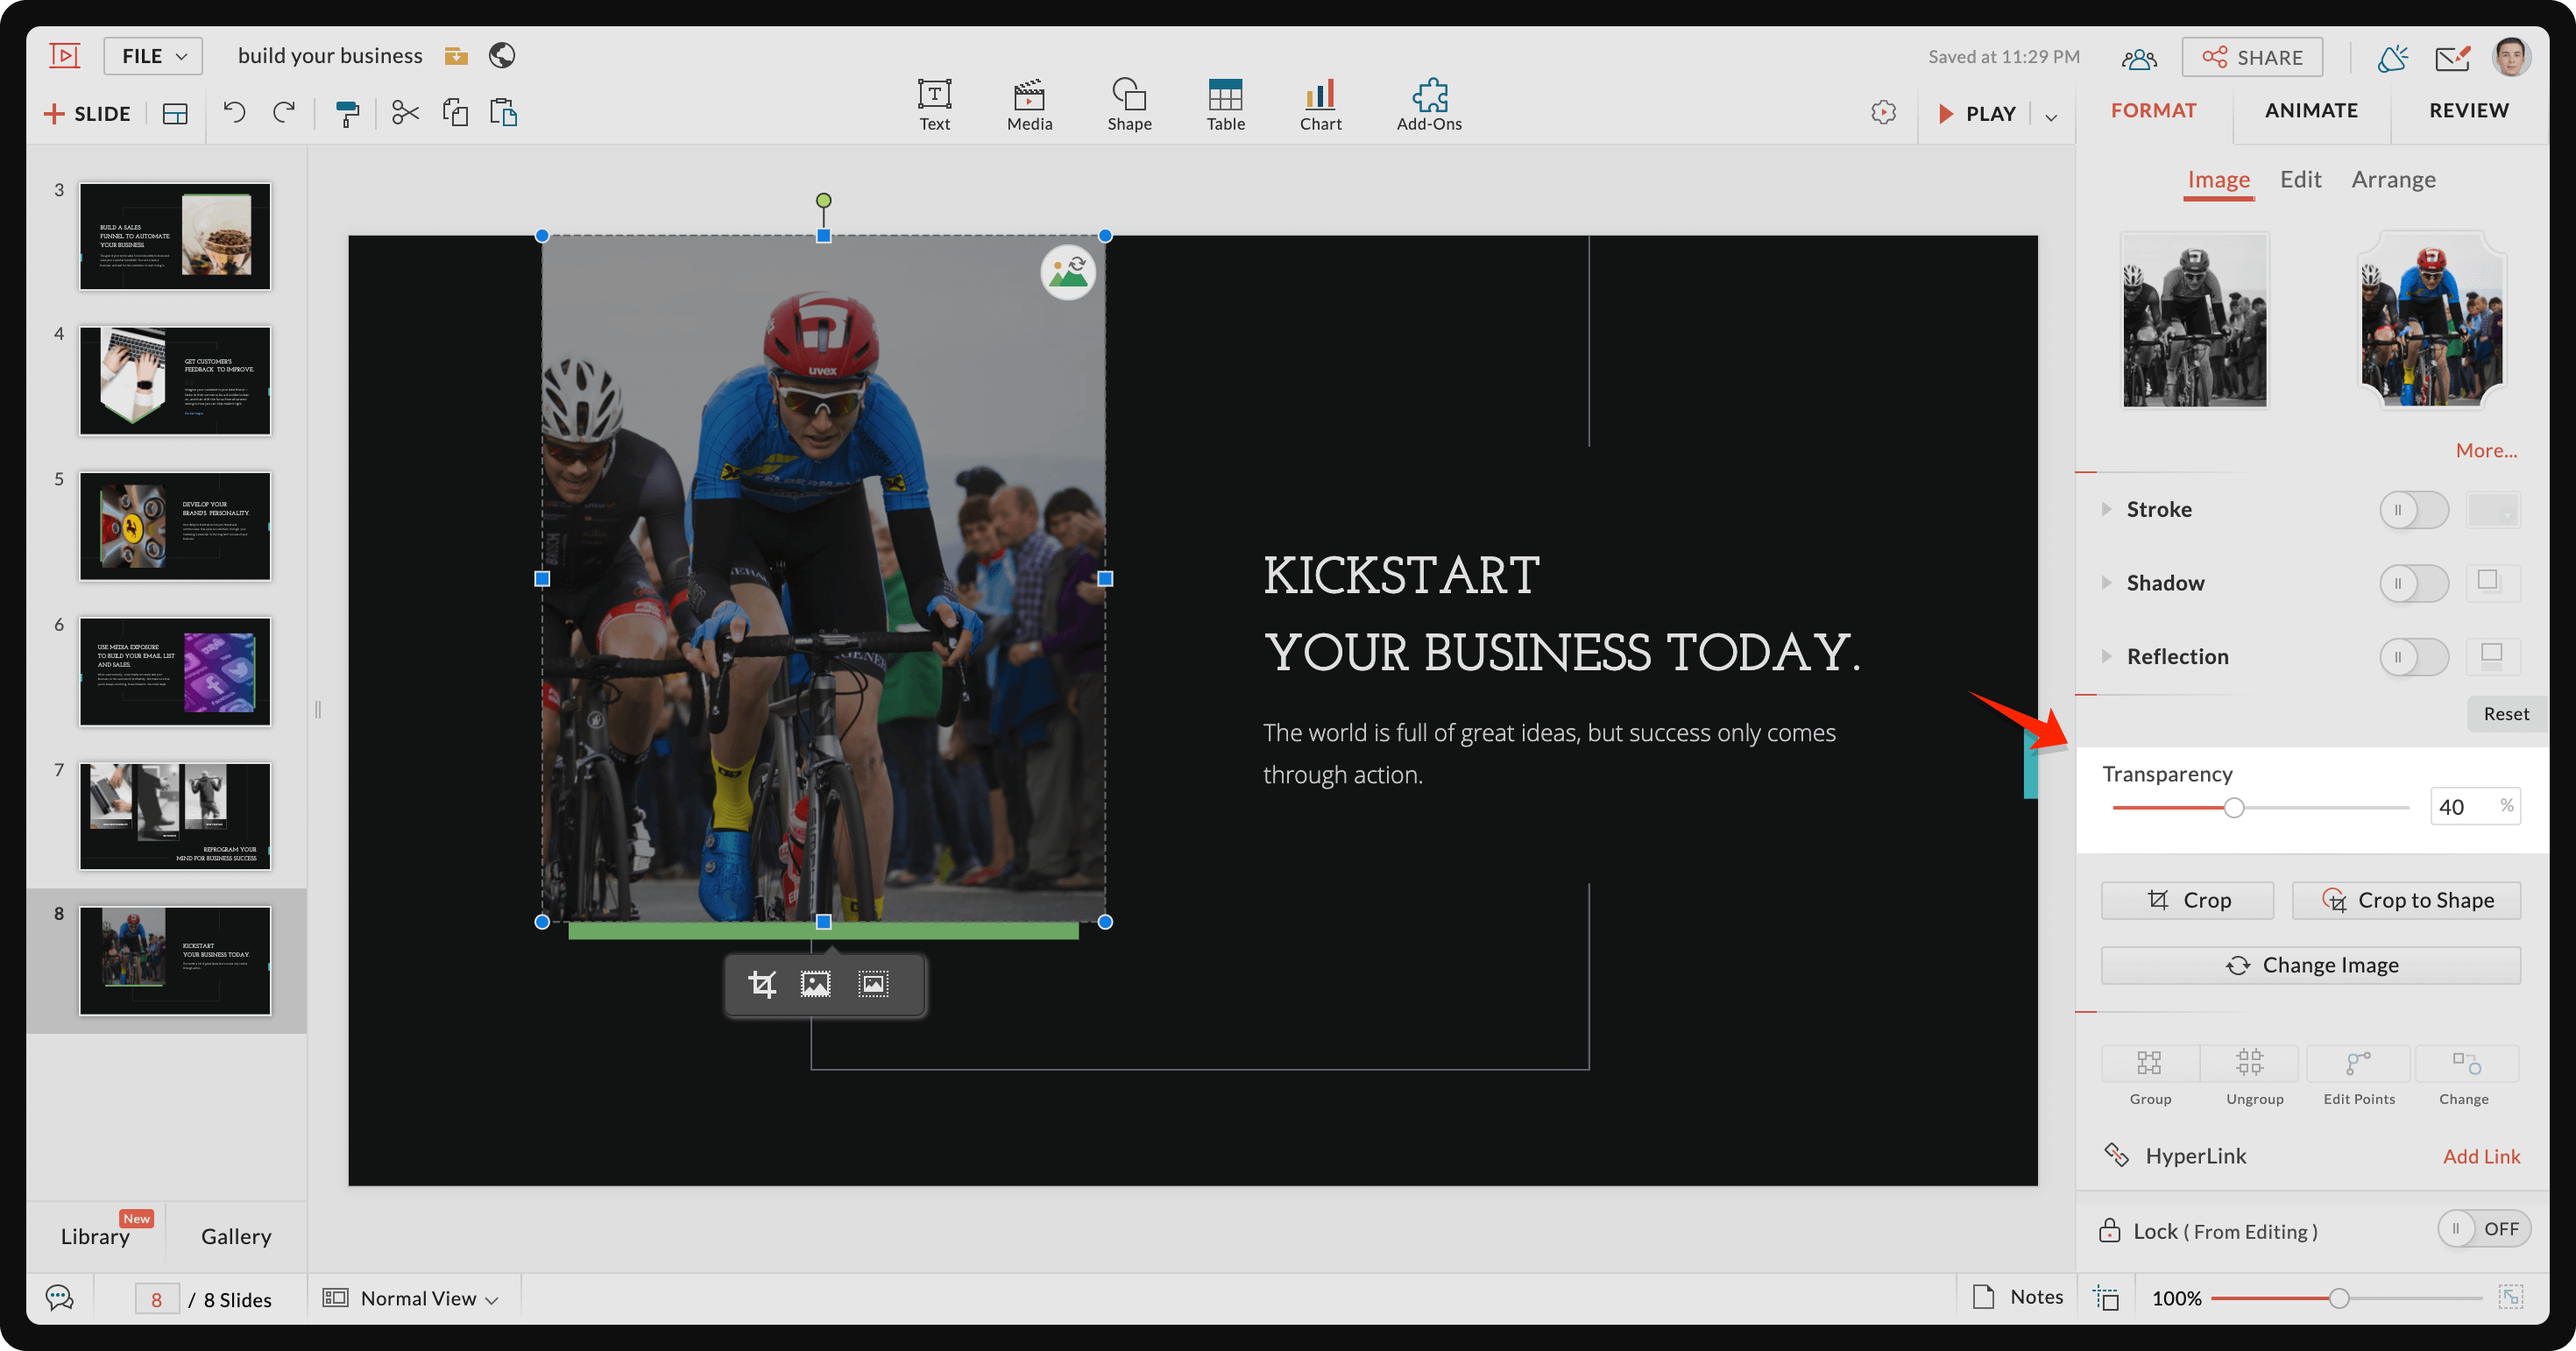2576x1351 pixels.
Task: Turn on the Shadow toggle
Action: (x=2413, y=583)
